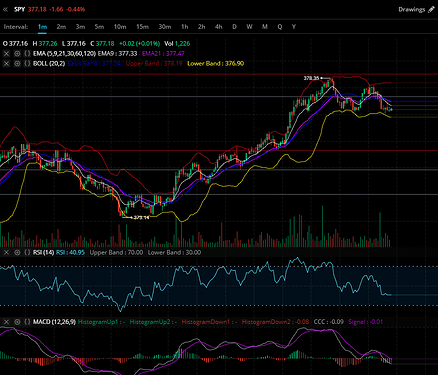Select the 5m interval
Viewport: 438px width, 375px height.
pyautogui.click(x=99, y=27)
